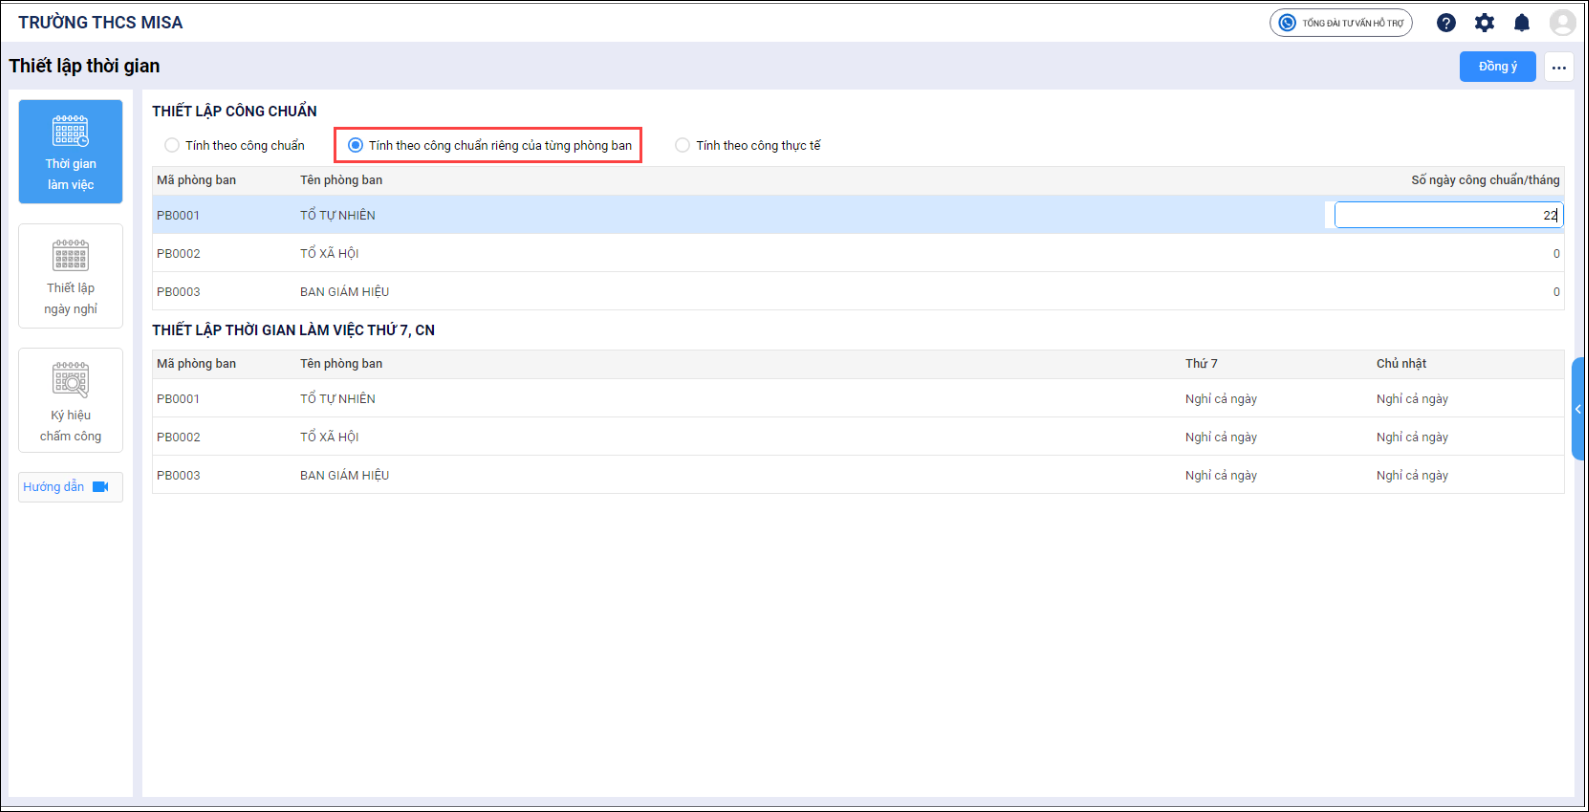Click the TRƯỜNG THCS MISA title
The height and width of the screenshot is (812, 1589).
point(100,23)
